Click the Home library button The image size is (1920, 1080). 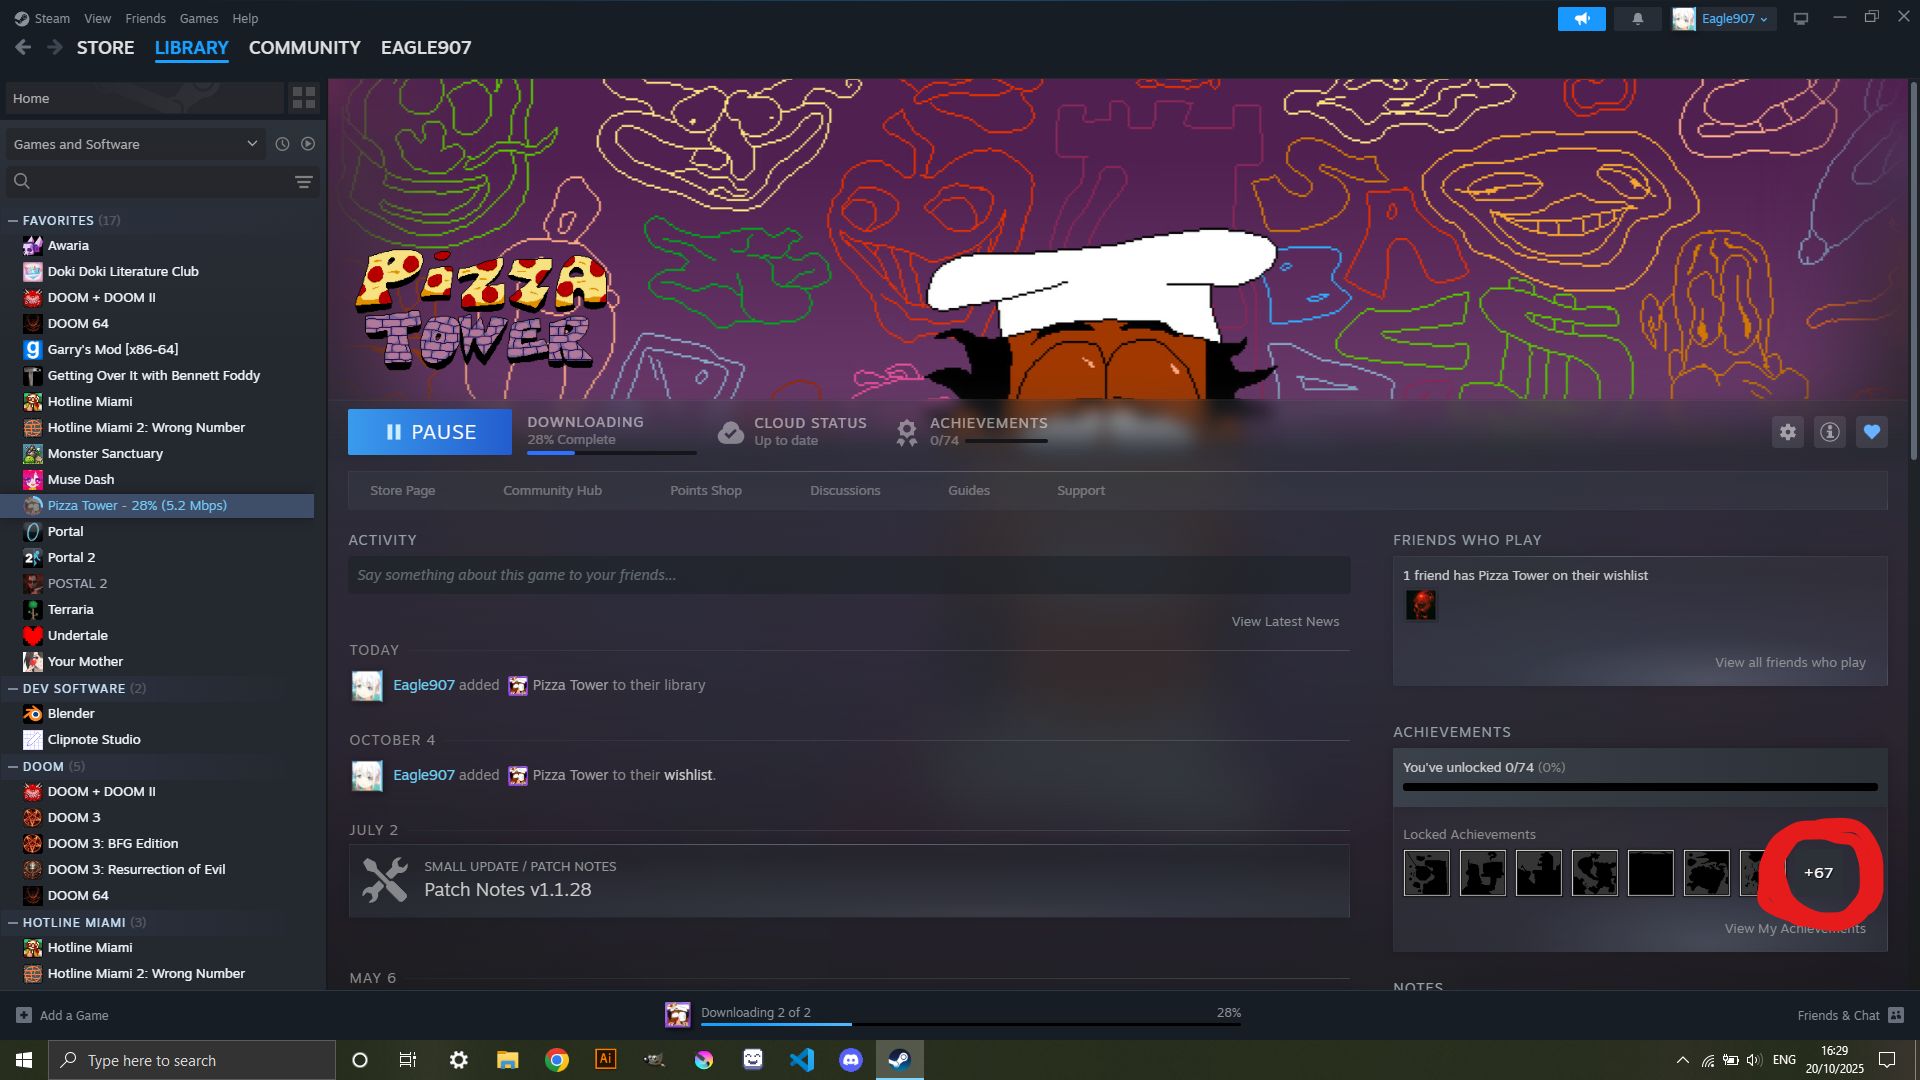click(144, 98)
